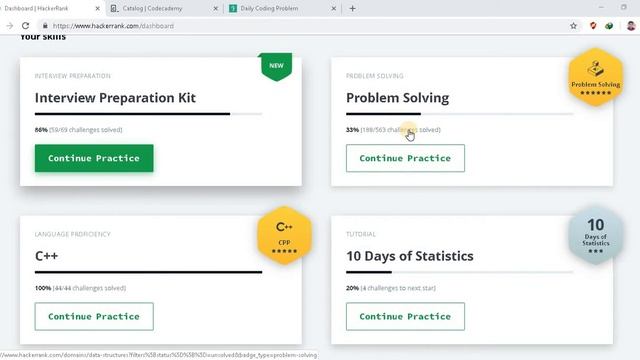Screen dimensions: 640x360
Task: Open a new browser tab
Action: click(x=353, y=8)
